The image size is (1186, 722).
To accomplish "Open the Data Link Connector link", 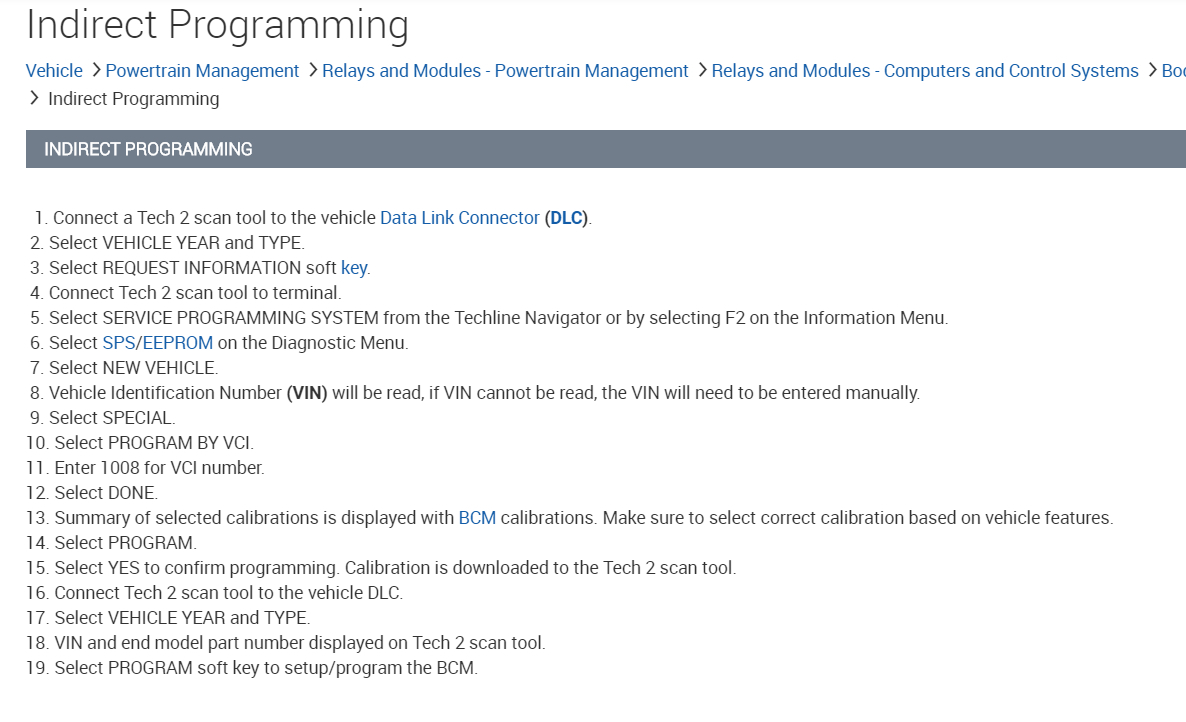I will (460, 218).
